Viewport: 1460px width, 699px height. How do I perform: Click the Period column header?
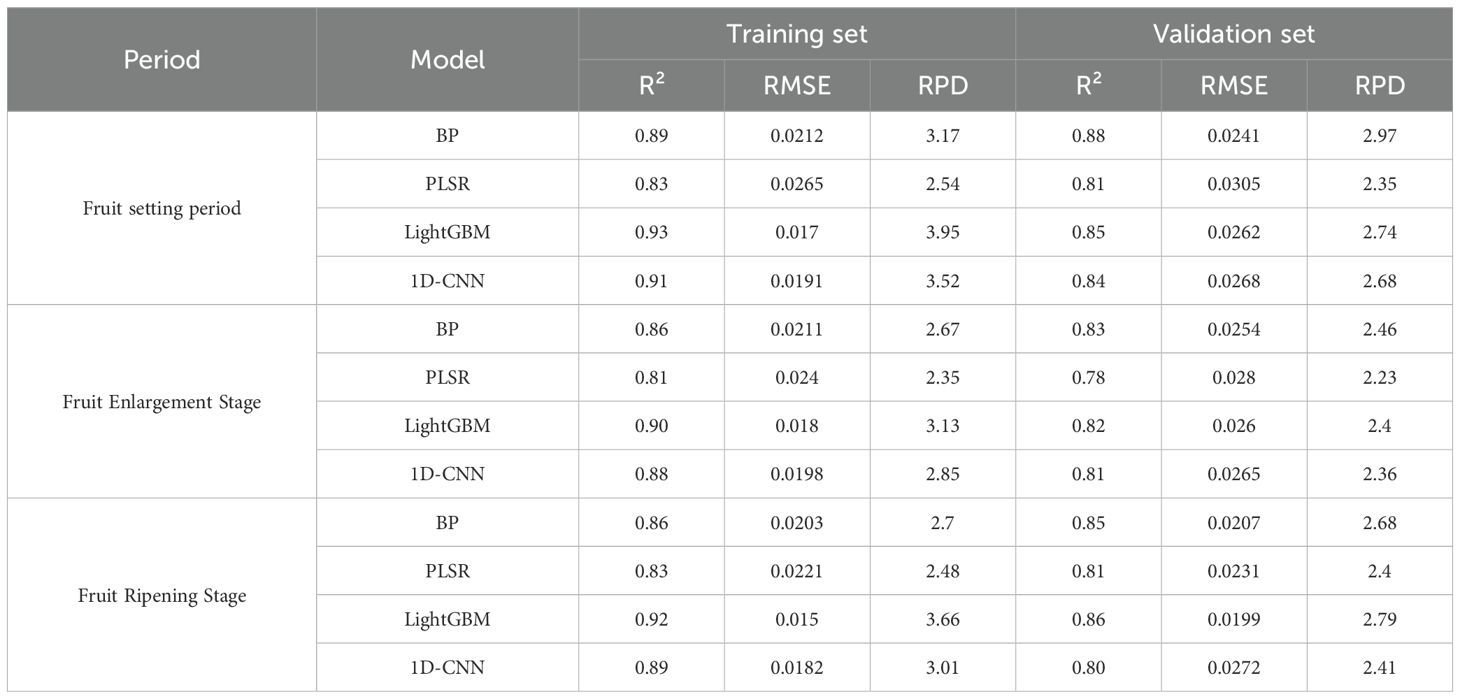click(x=162, y=60)
